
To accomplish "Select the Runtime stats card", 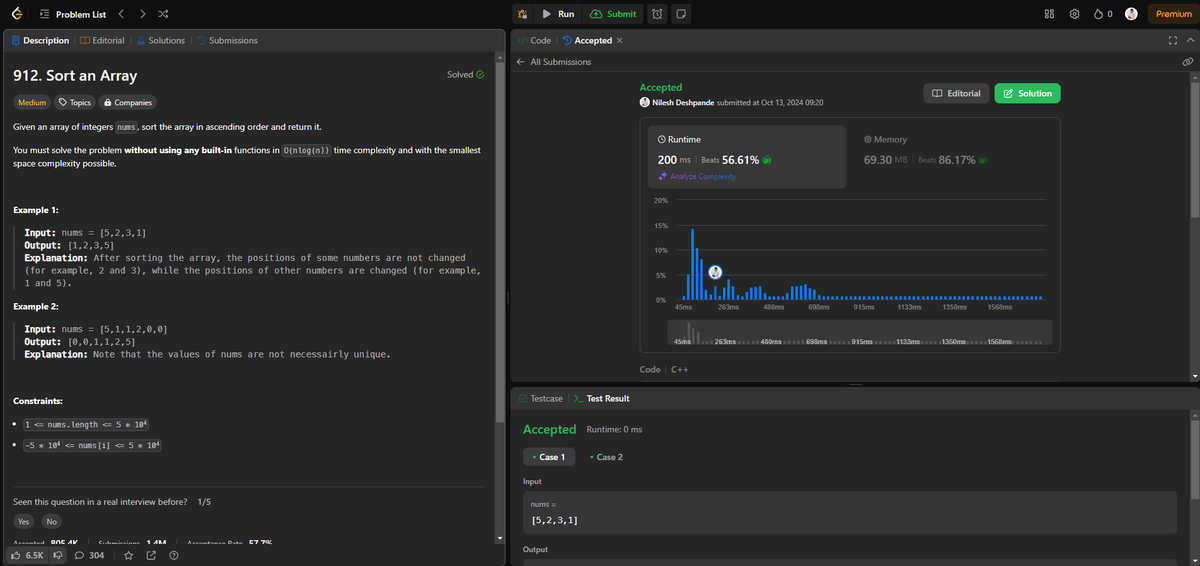I will 746,157.
